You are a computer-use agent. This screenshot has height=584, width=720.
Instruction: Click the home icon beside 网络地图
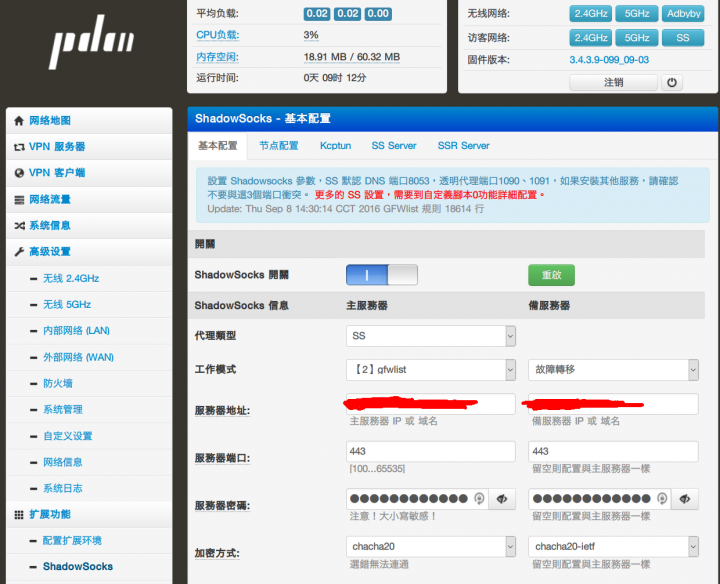pos(19,121)
